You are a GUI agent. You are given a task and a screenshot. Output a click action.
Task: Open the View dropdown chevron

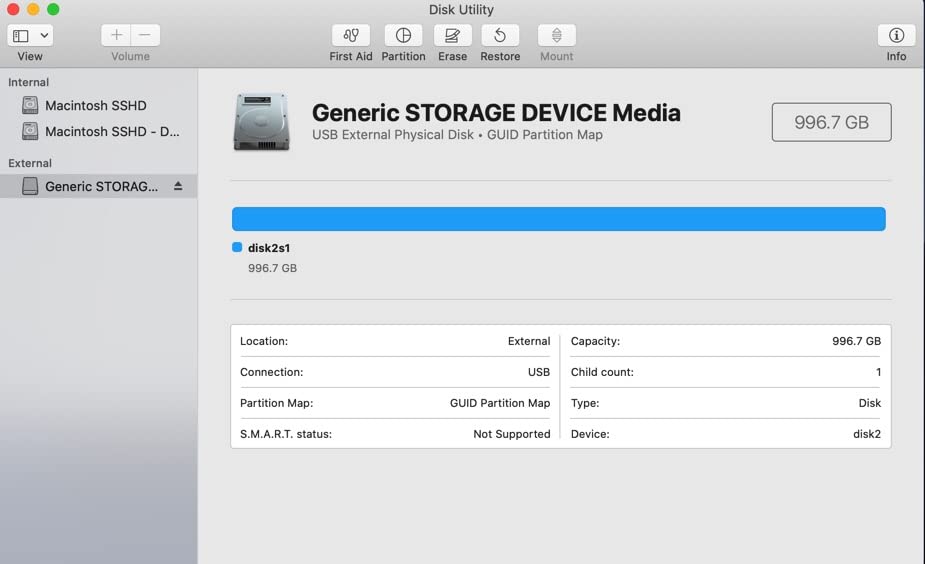44,35
